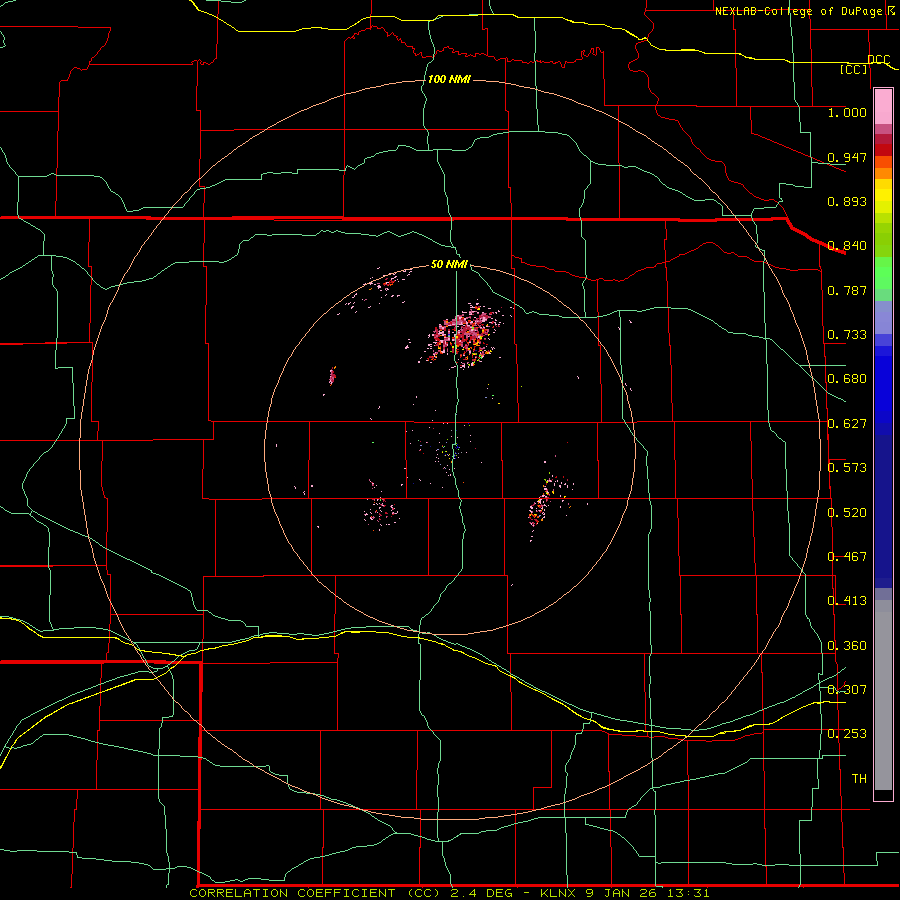Image resolution: width=900 pixels, height=900 pixels.
Task: Click the CORRELATION COEFFICIENT caption at bottom
Action: [449, 893]
